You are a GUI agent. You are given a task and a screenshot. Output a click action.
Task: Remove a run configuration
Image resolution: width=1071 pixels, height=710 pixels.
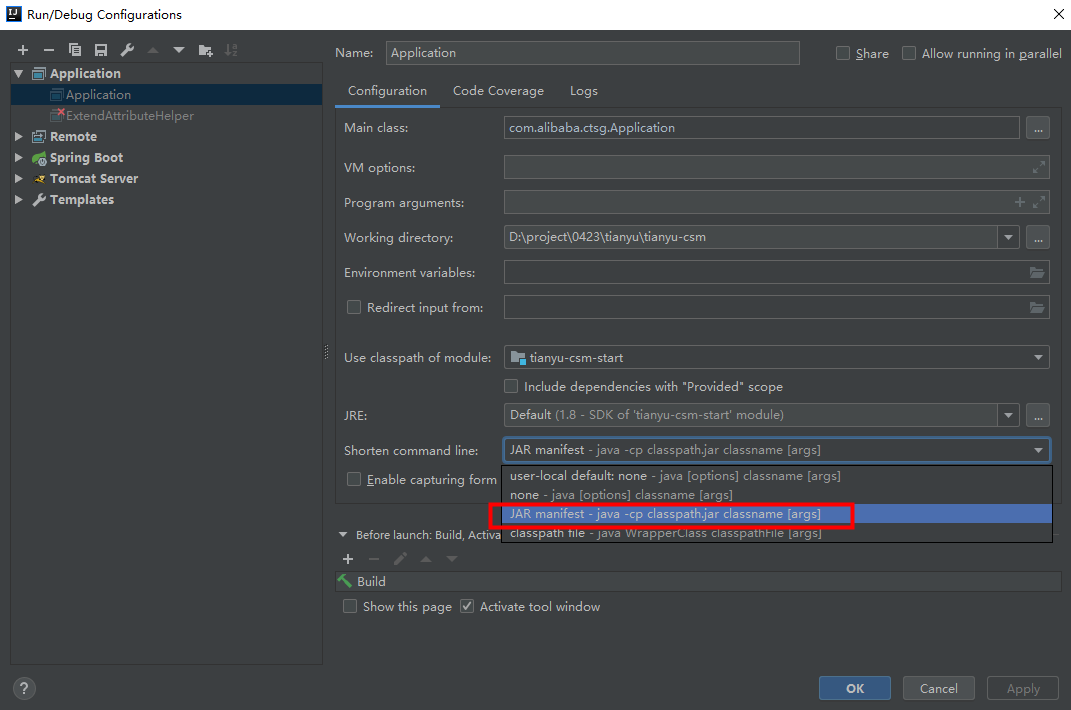(47, 49)
